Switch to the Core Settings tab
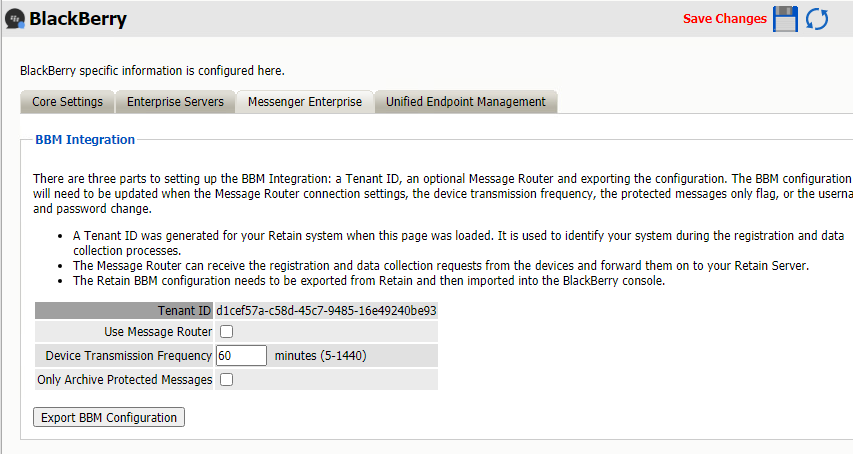 (67, 102)
